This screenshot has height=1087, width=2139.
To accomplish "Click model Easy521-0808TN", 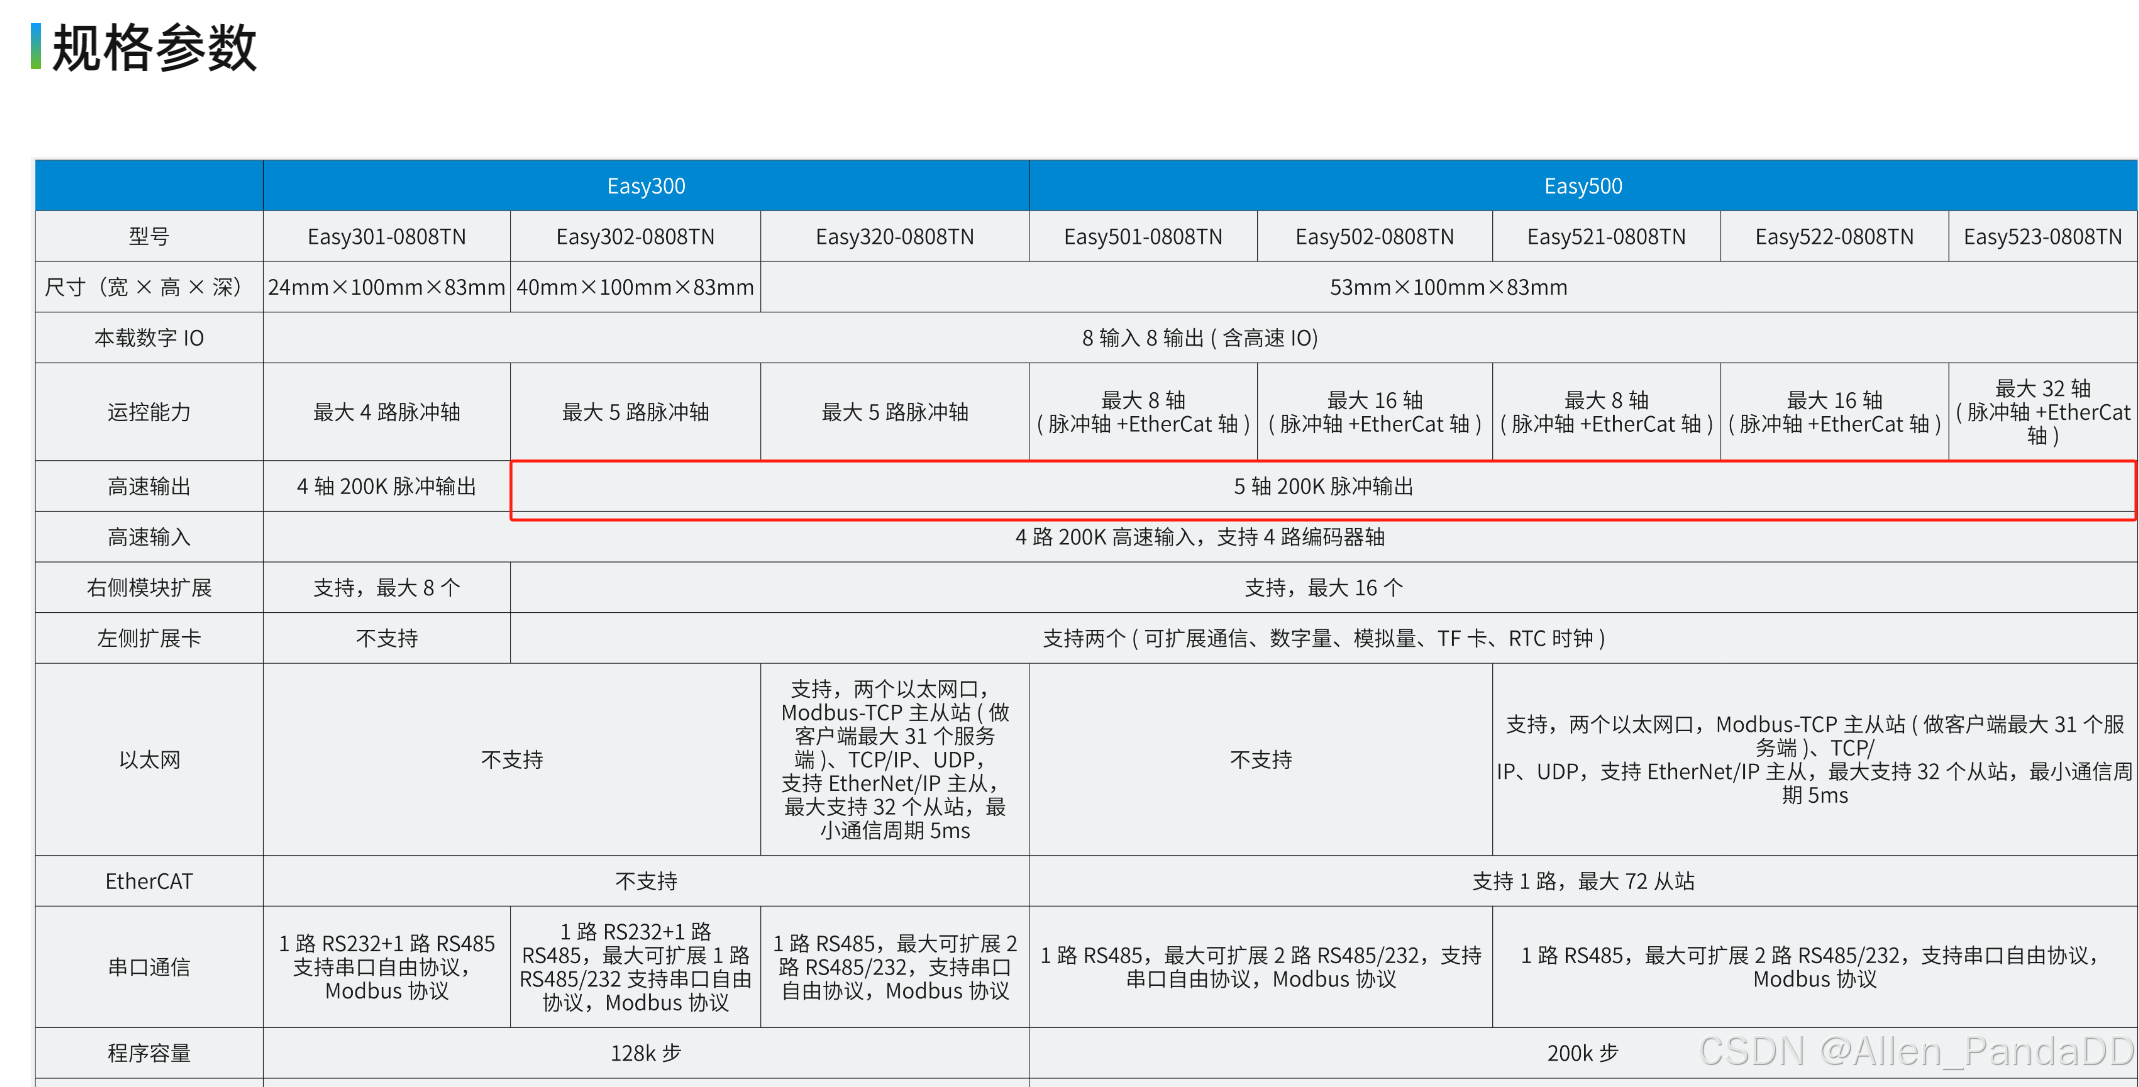I will (1606, 237).
